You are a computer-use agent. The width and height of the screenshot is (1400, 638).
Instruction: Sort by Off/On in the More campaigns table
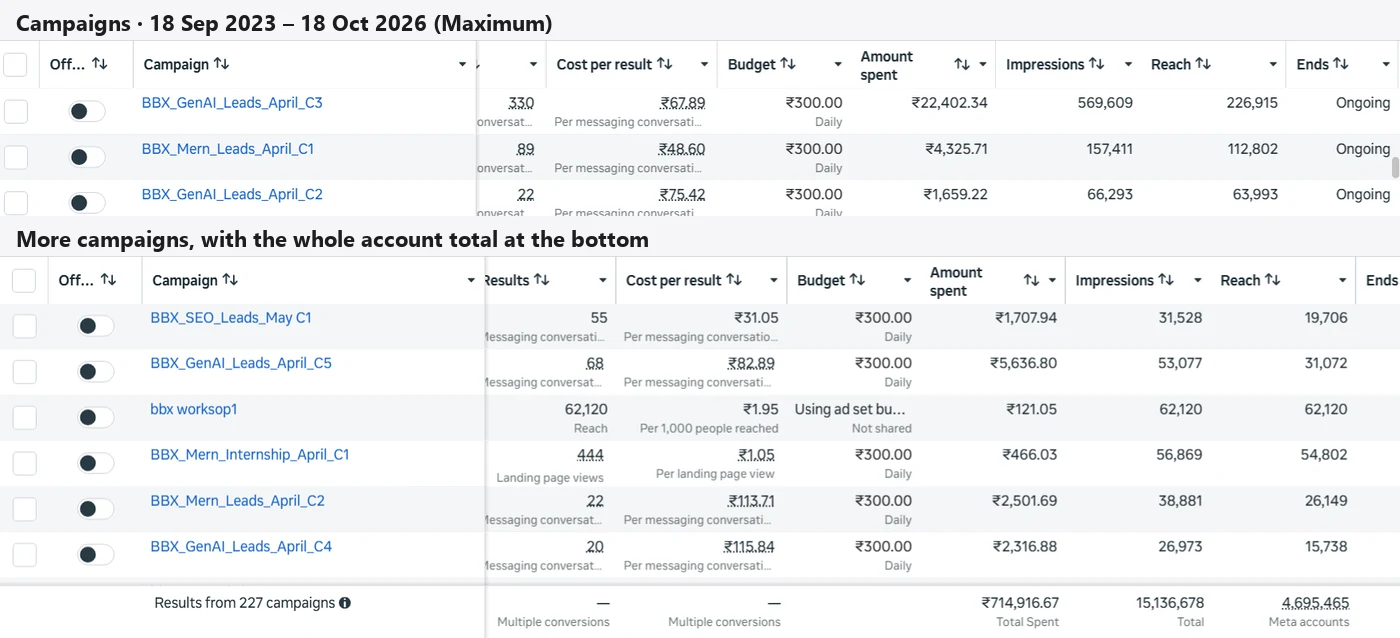click(108, 280)
